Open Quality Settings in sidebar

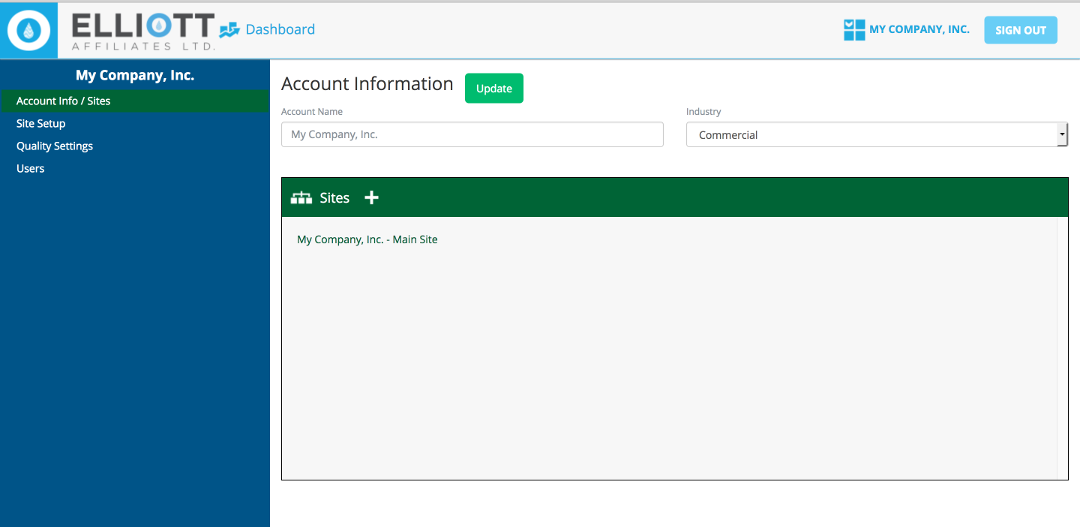55,146
